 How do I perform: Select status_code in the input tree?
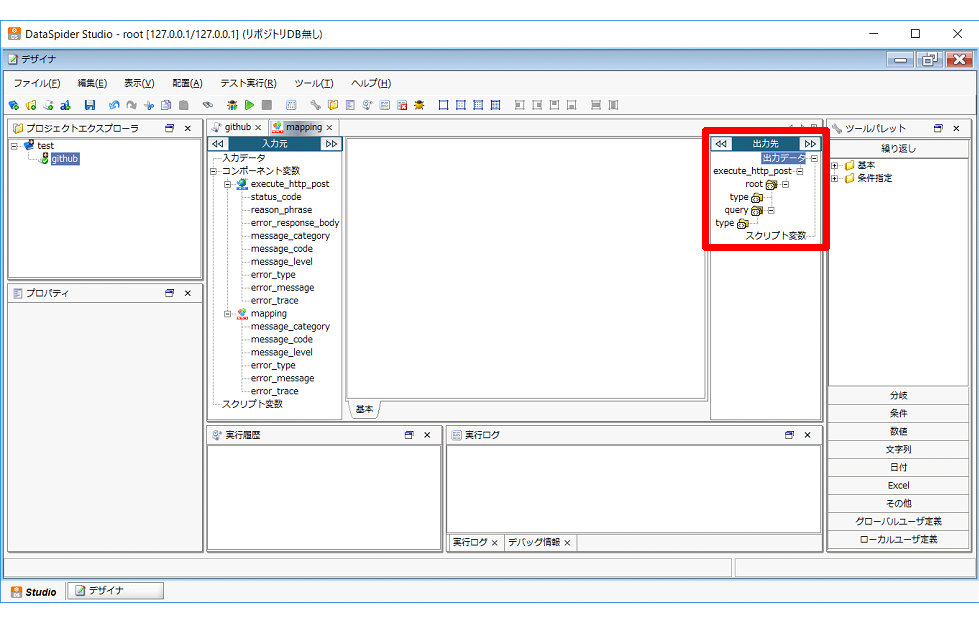(276, 197)
